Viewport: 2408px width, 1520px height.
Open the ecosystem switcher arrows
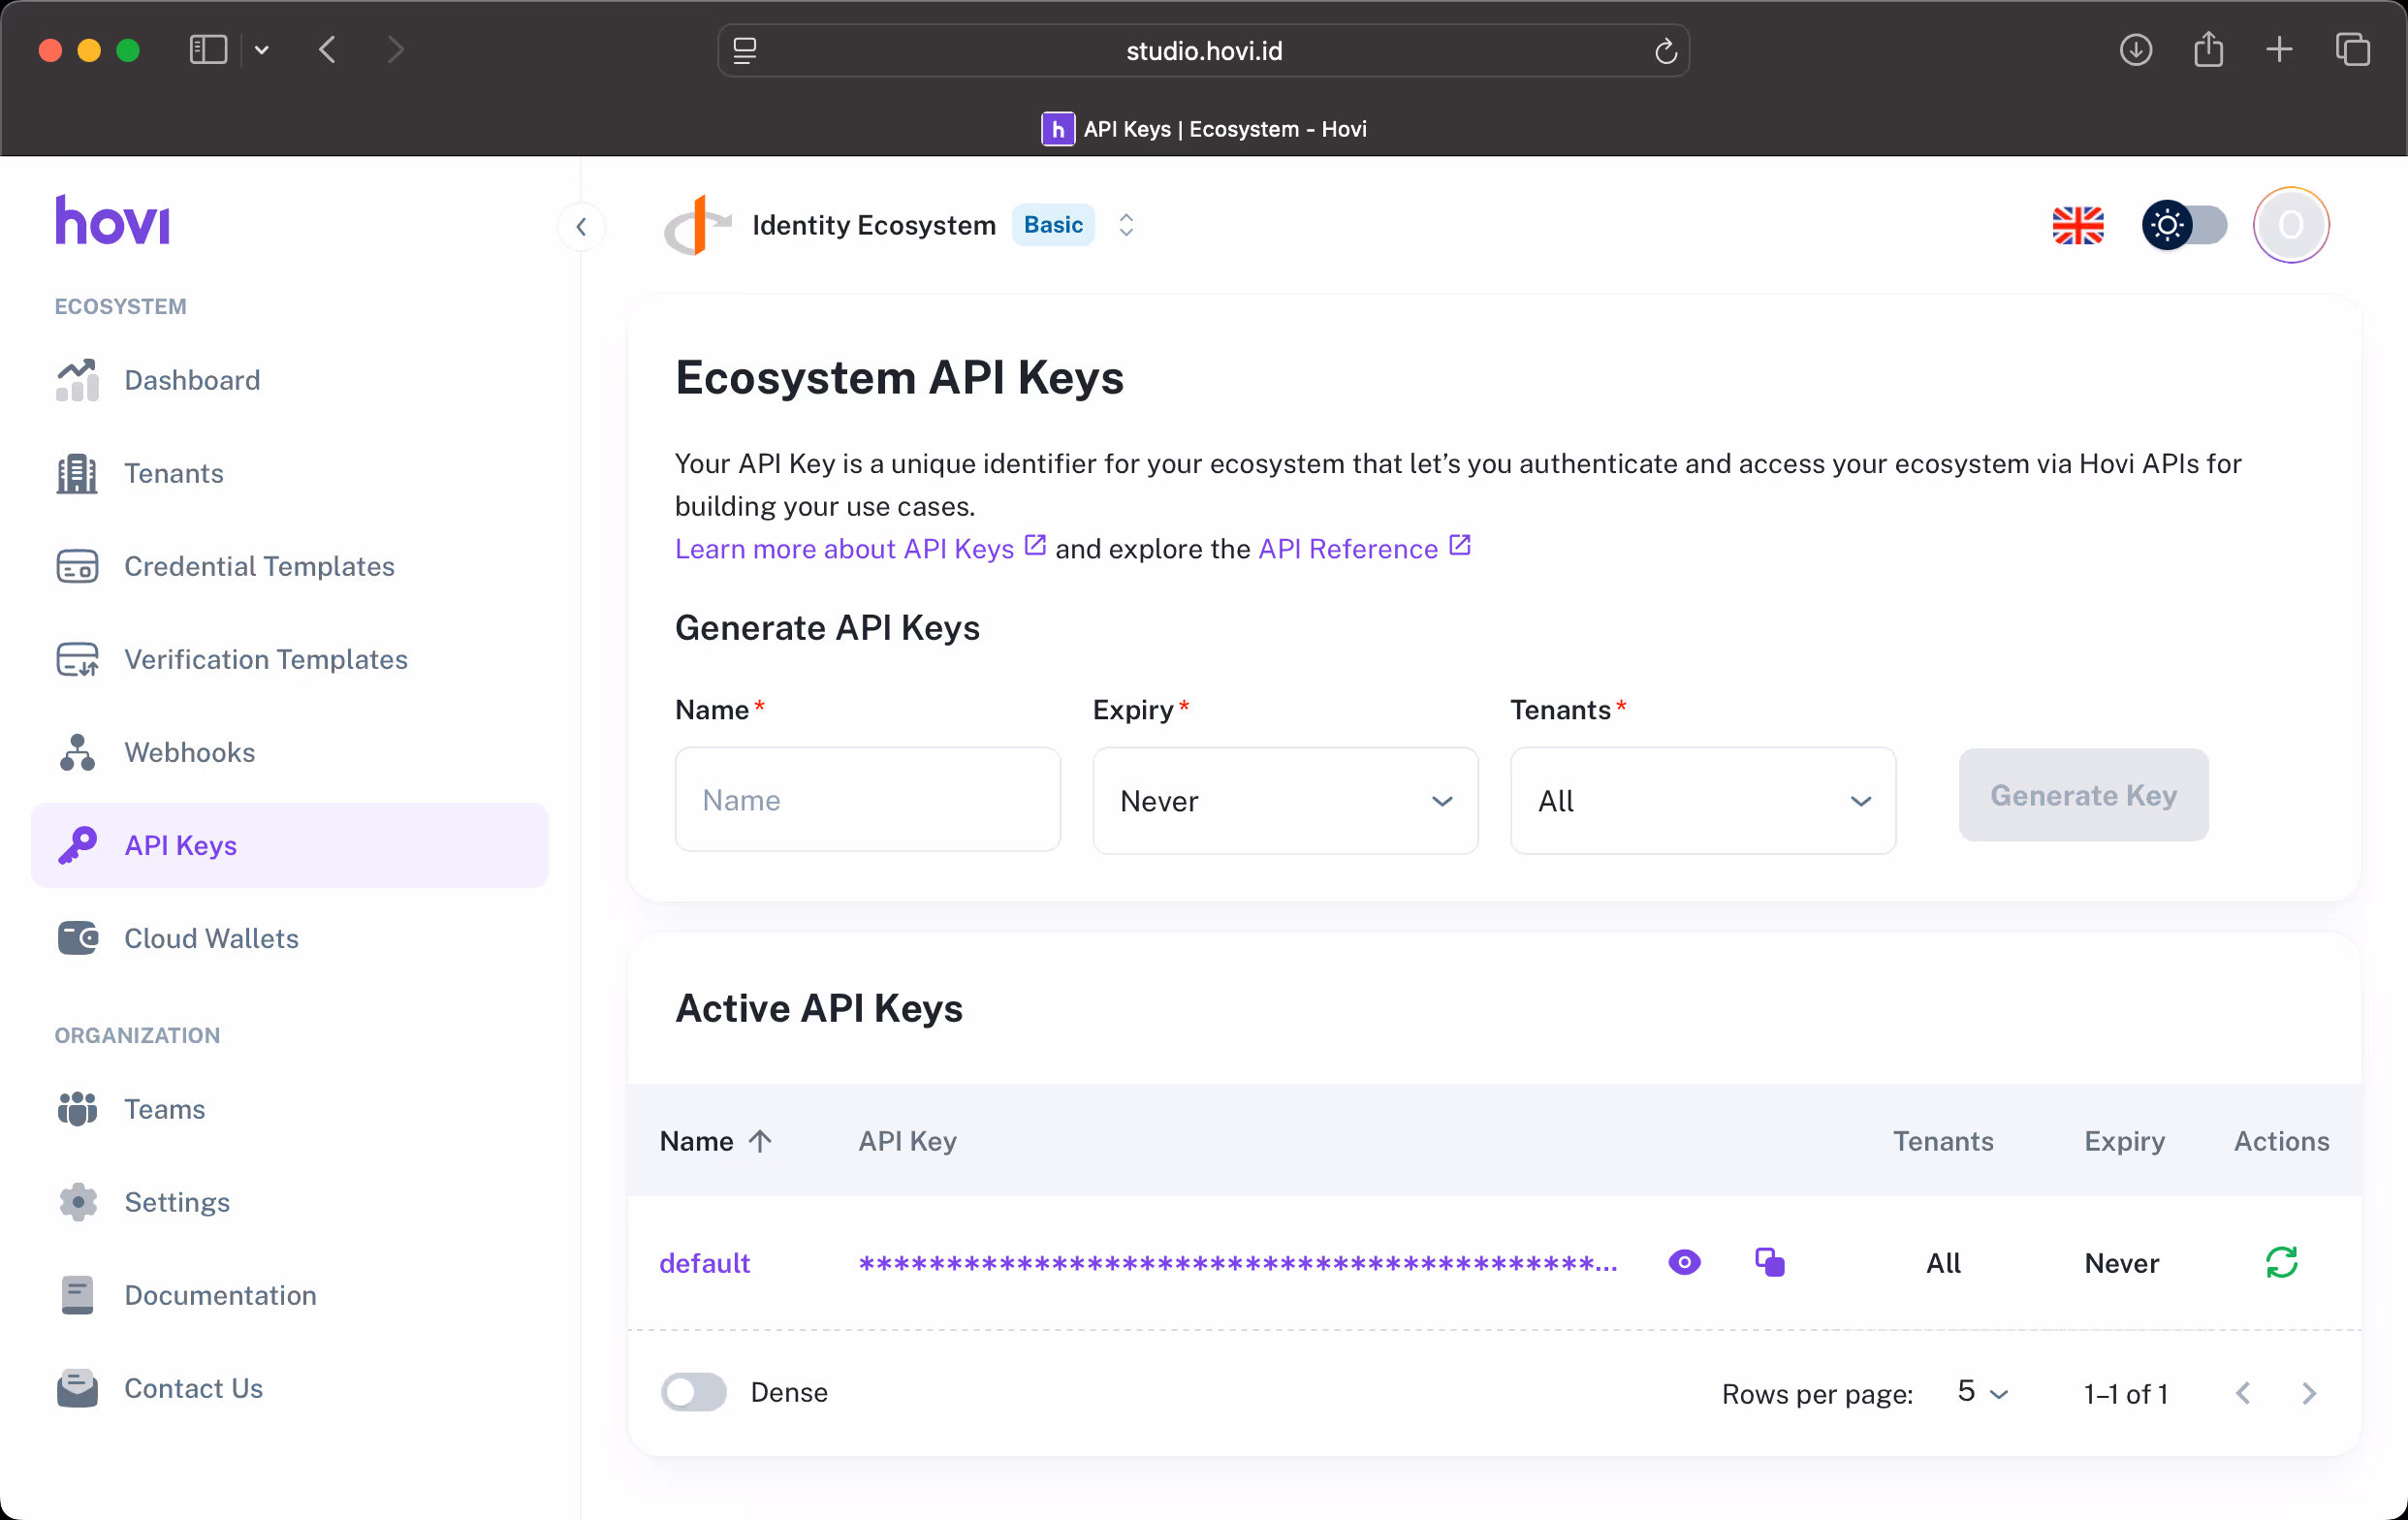(x=1126, y=225)
